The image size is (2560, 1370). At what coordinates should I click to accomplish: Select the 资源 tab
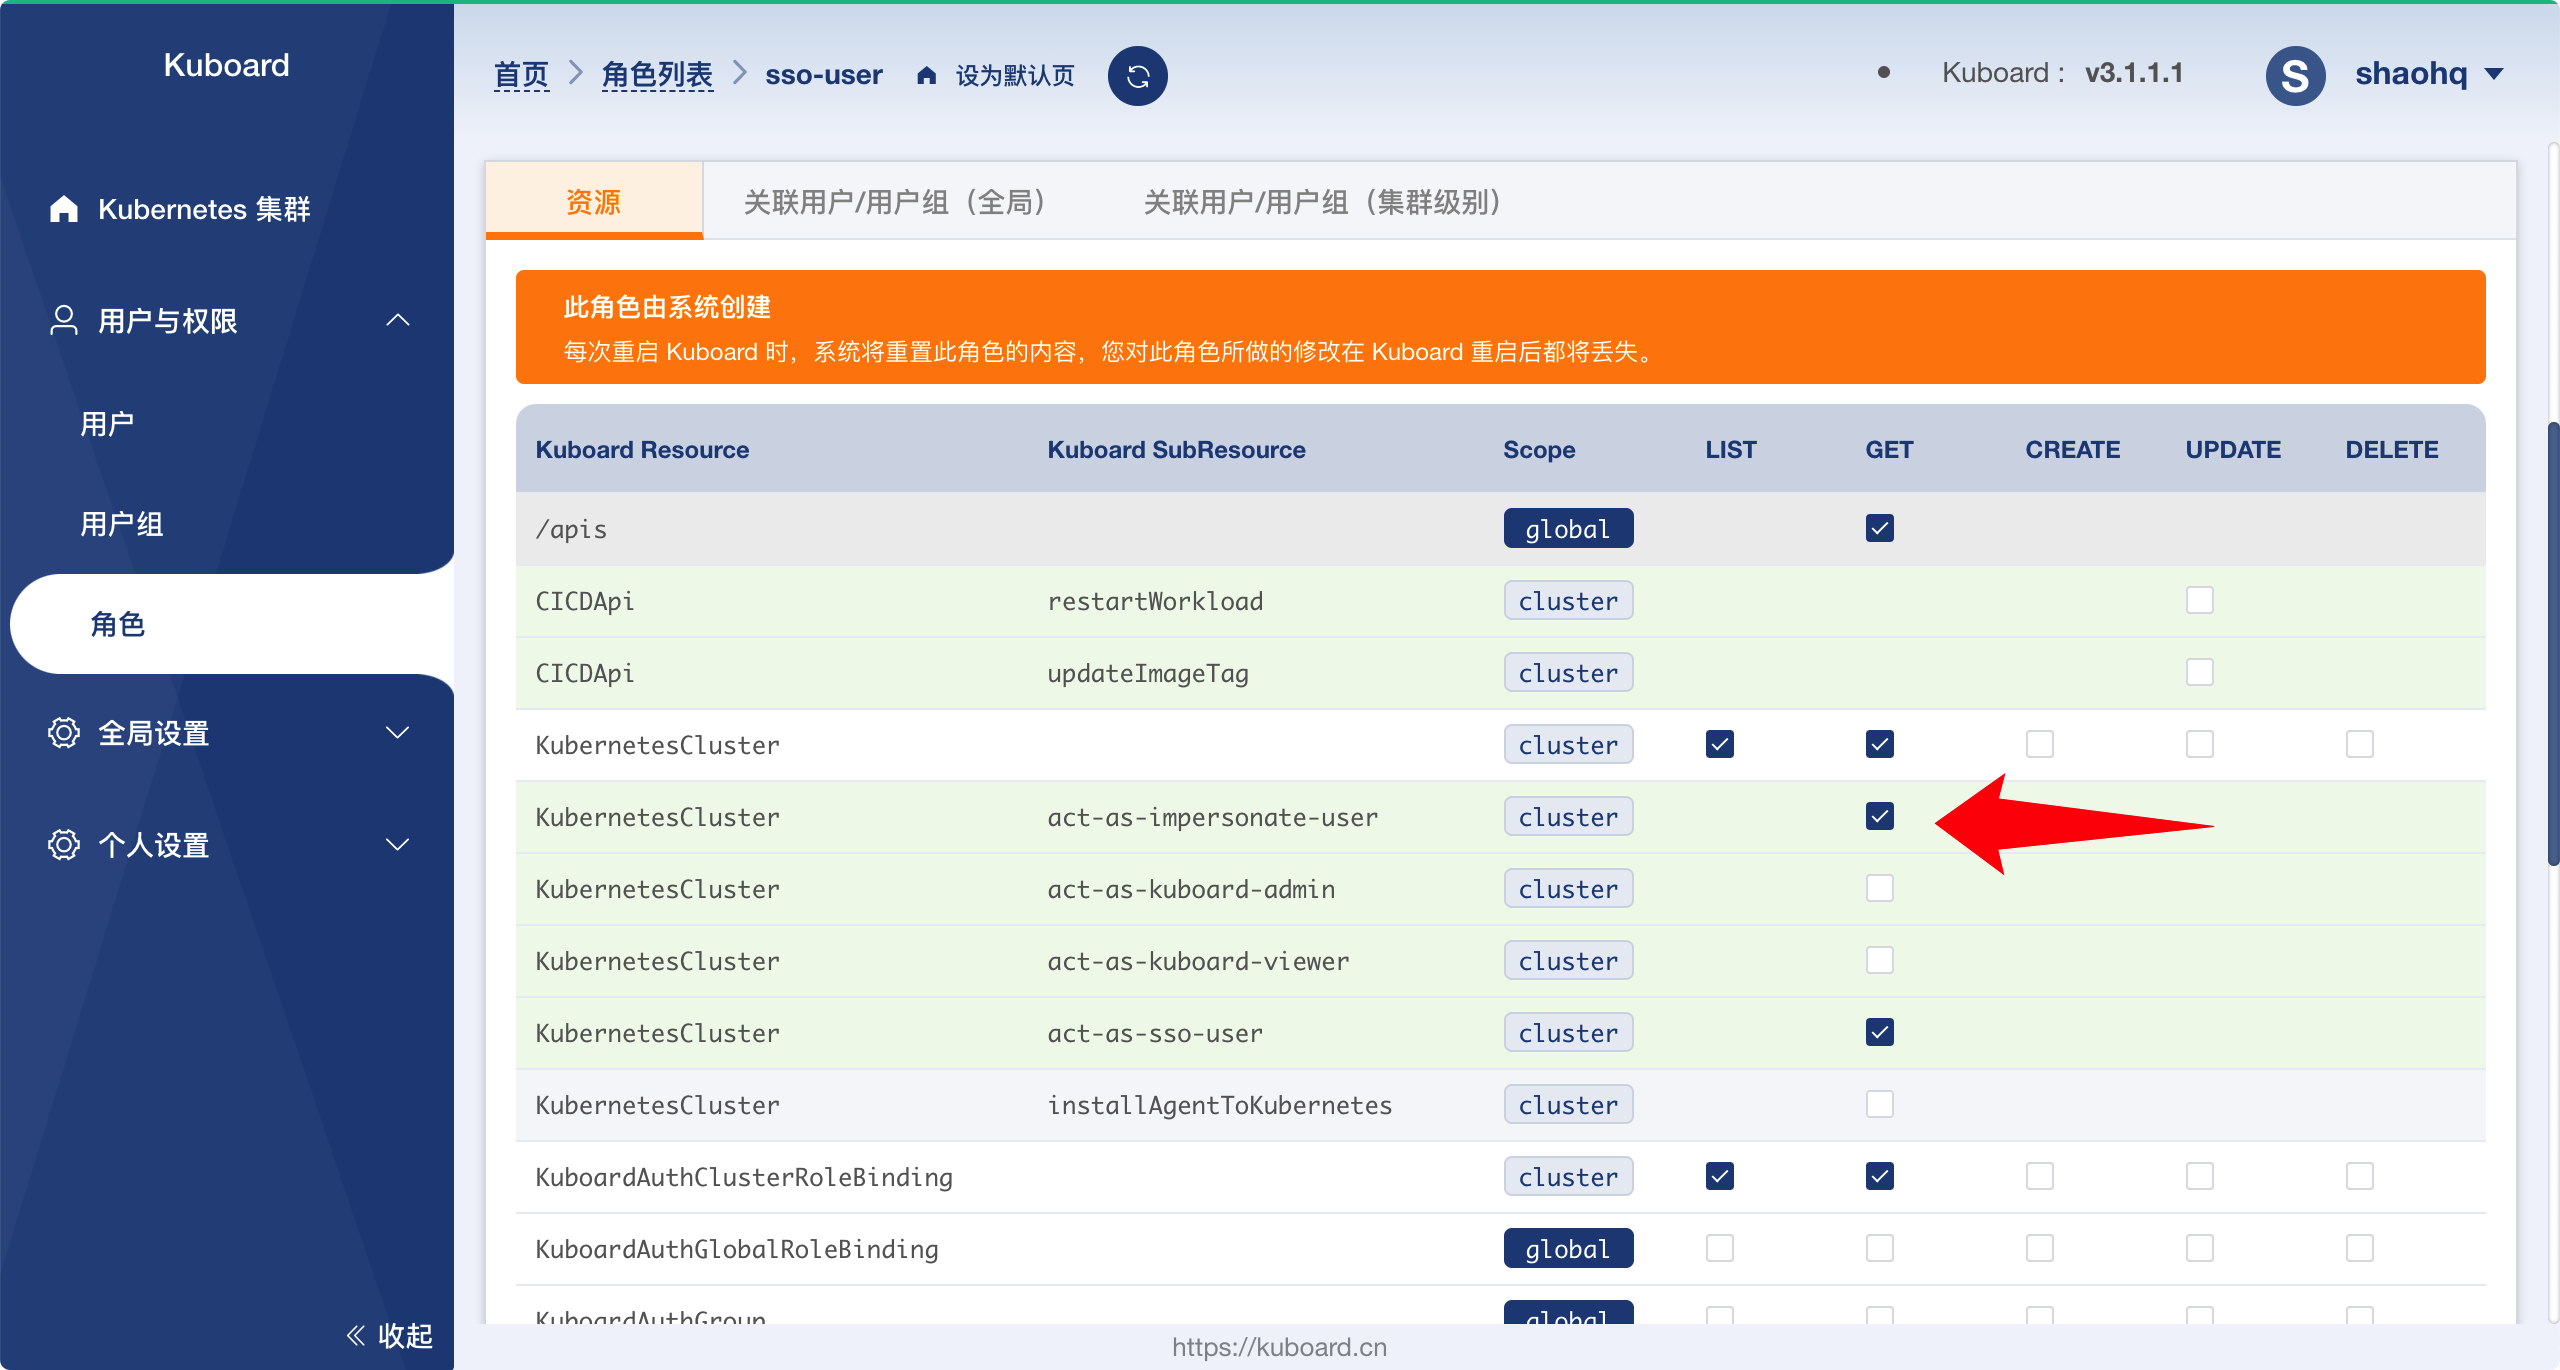pos(594,202)
